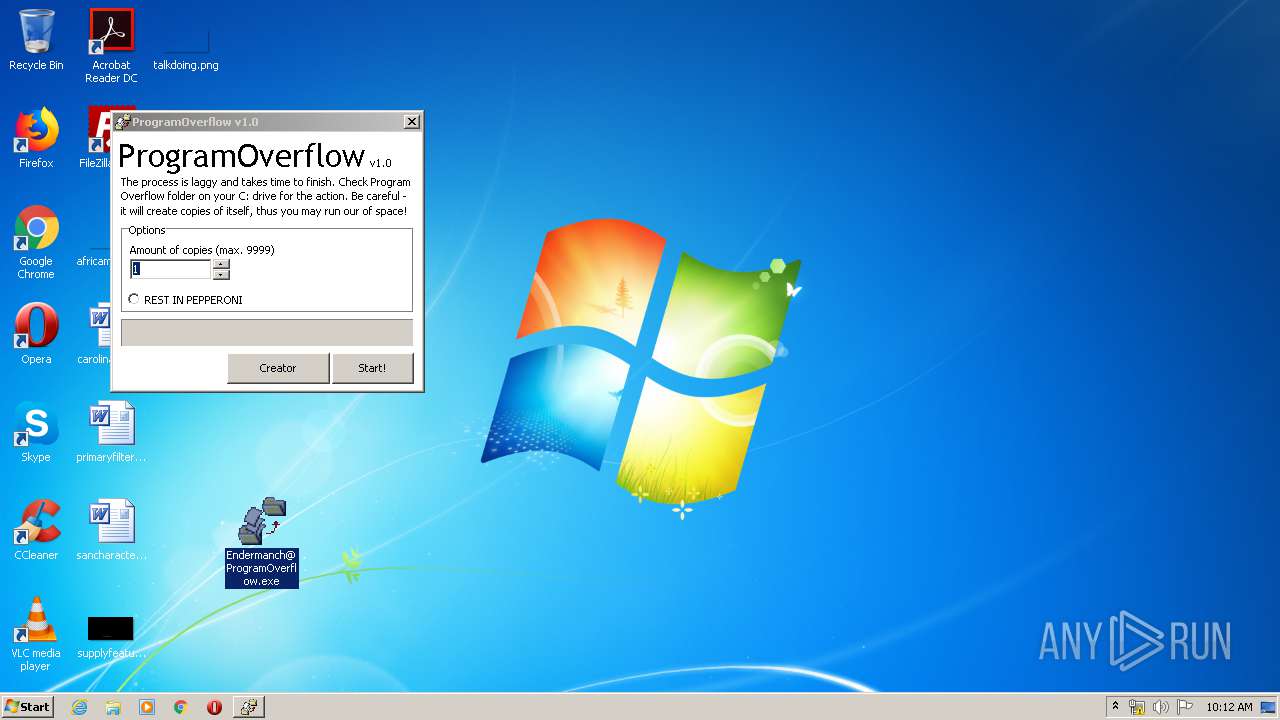Open the network status tray icon
The height and width of the screenshot is (720, 1280).
[x=1137, y=707]
